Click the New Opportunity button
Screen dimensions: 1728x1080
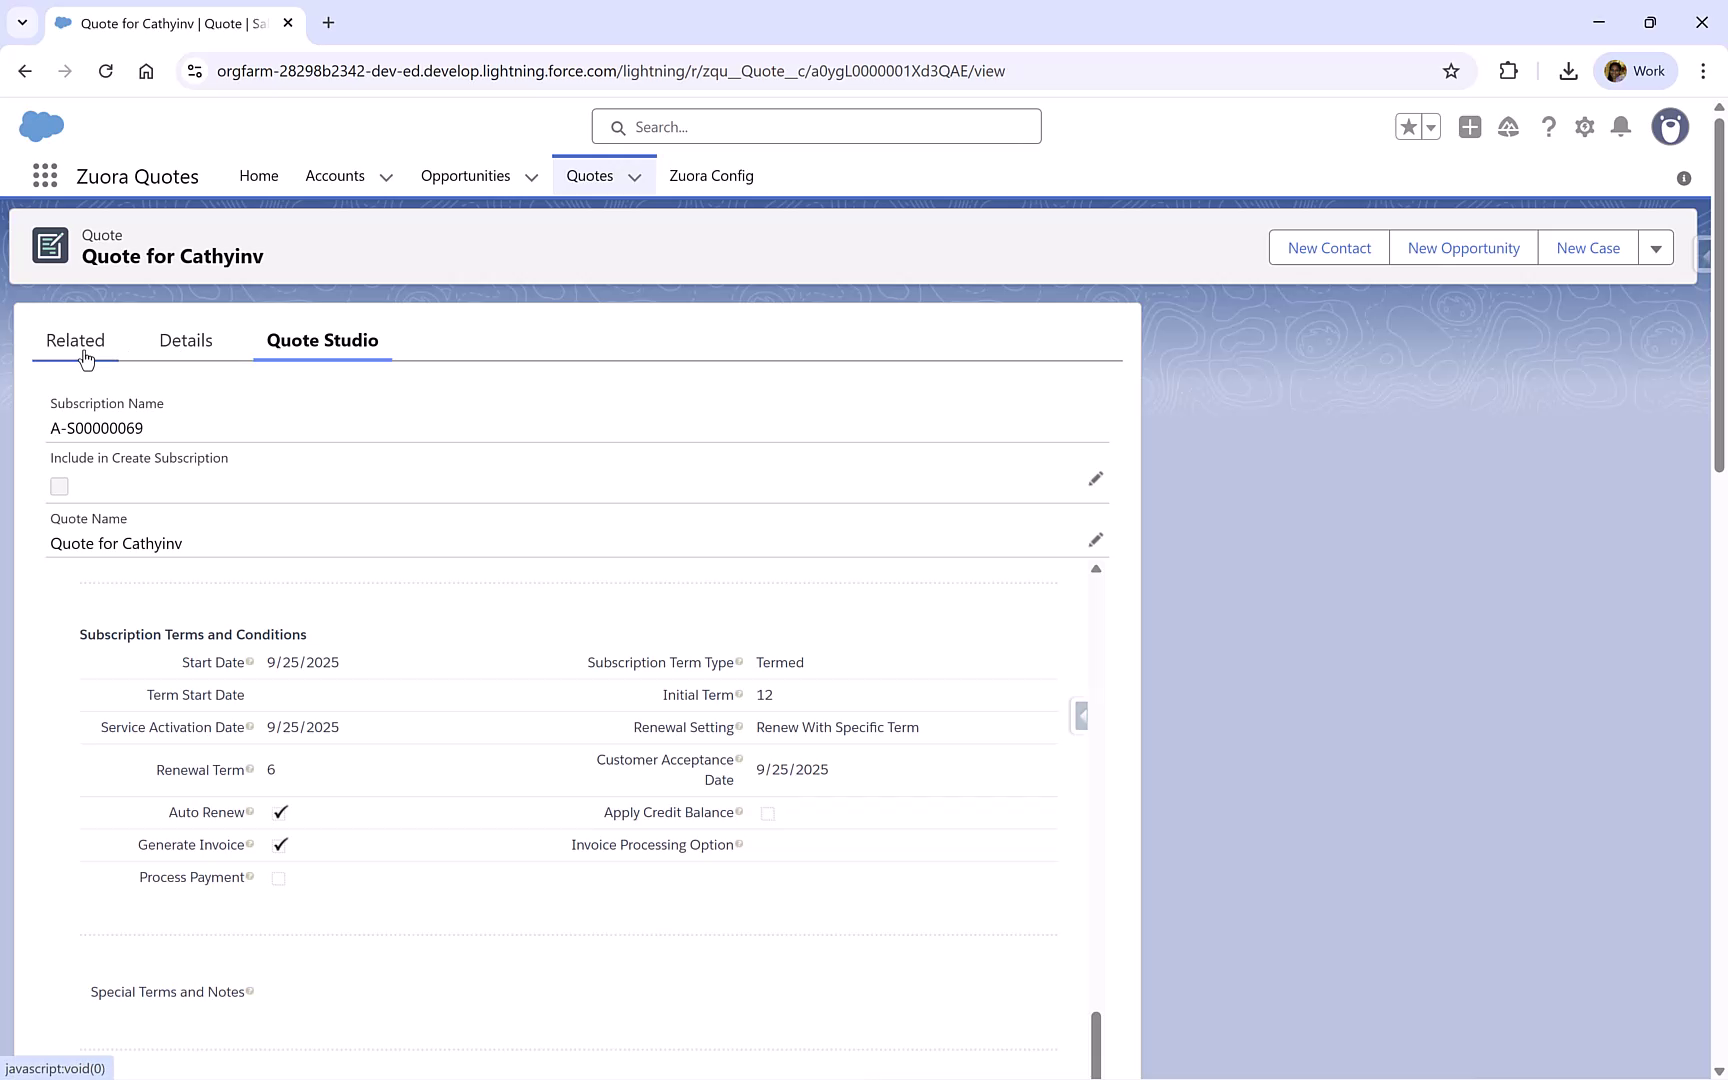point(1463,247)
